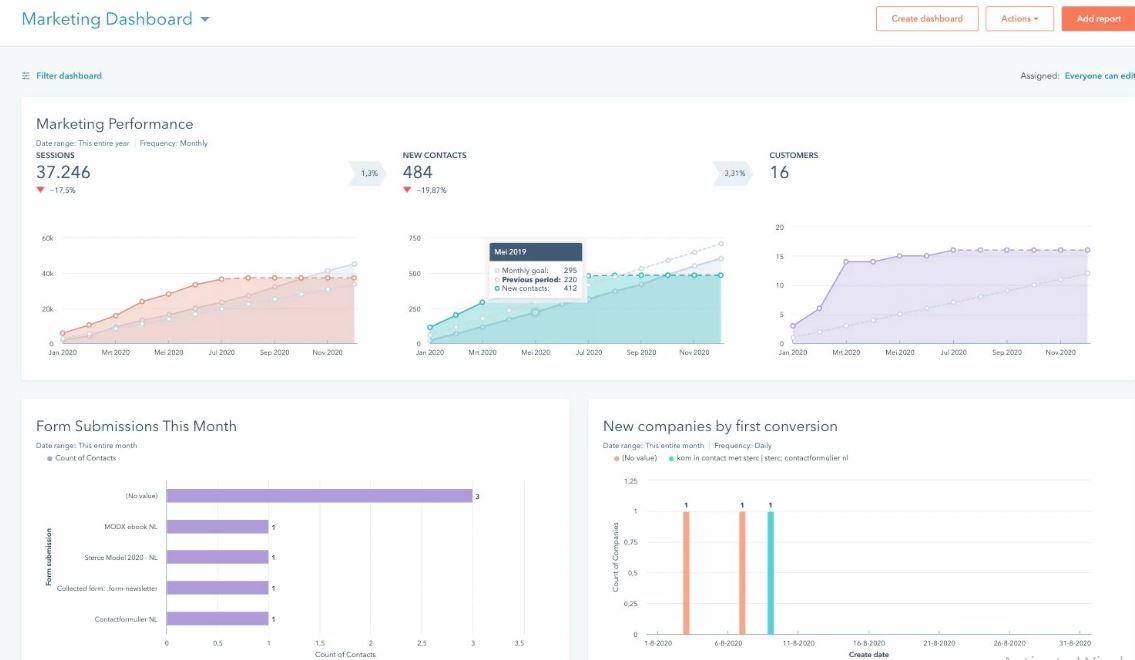
Task: Click the Add report button
Action: click(1098, 19)
